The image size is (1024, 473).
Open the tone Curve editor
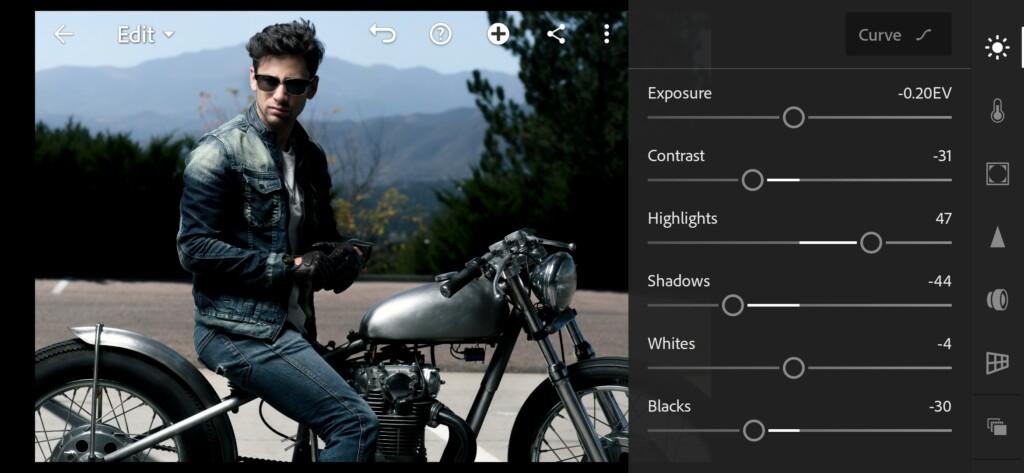pos(898,35)
